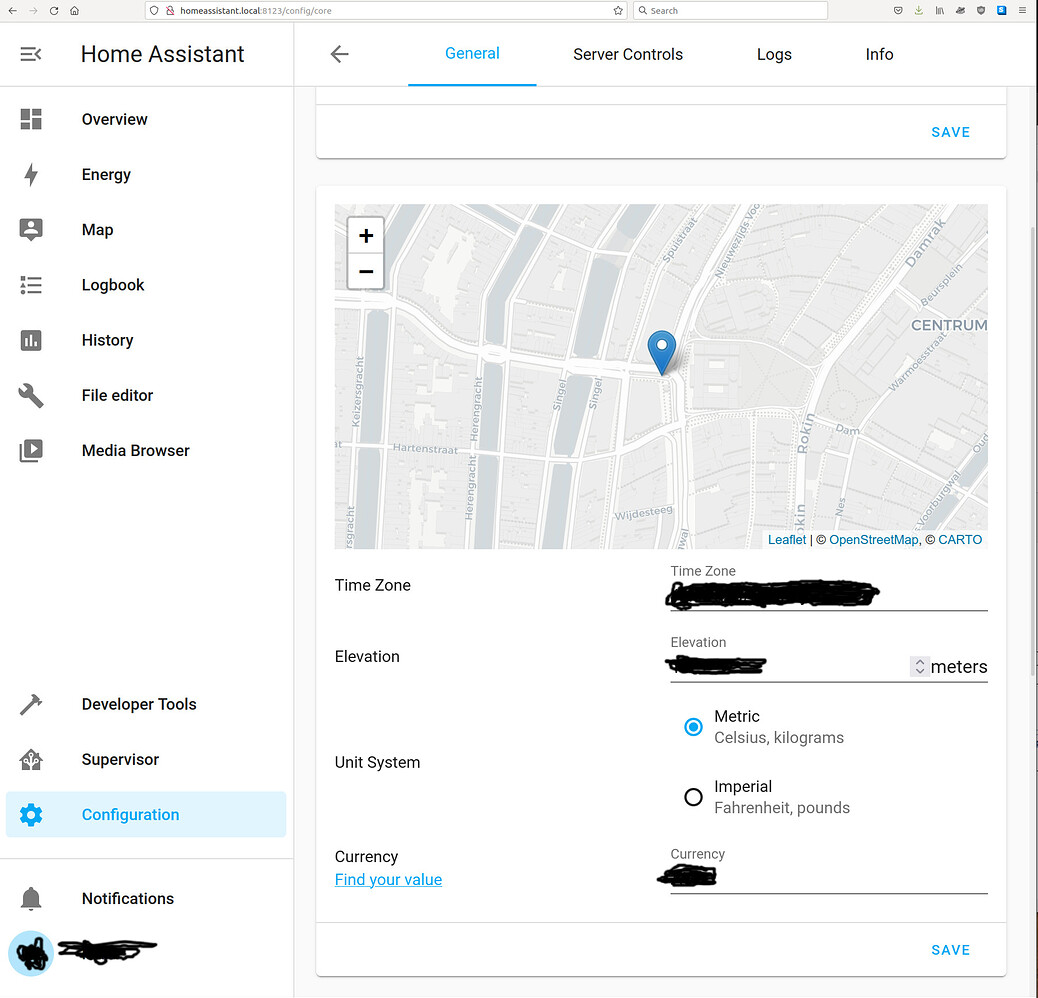Click Find your value currency link
Image resolution: width=1038 pixels, height=998 pixels.
click(x=388, y=879)
